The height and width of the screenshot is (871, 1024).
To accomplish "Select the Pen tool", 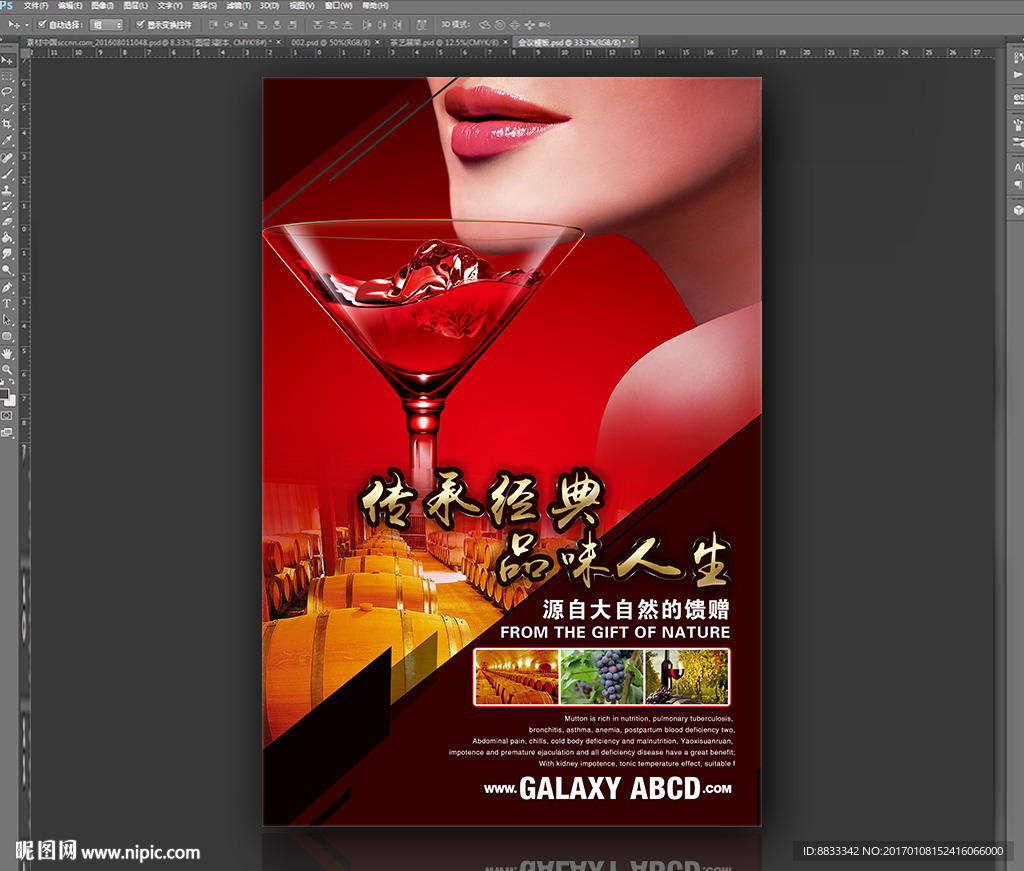I will (x=7, y=287).
